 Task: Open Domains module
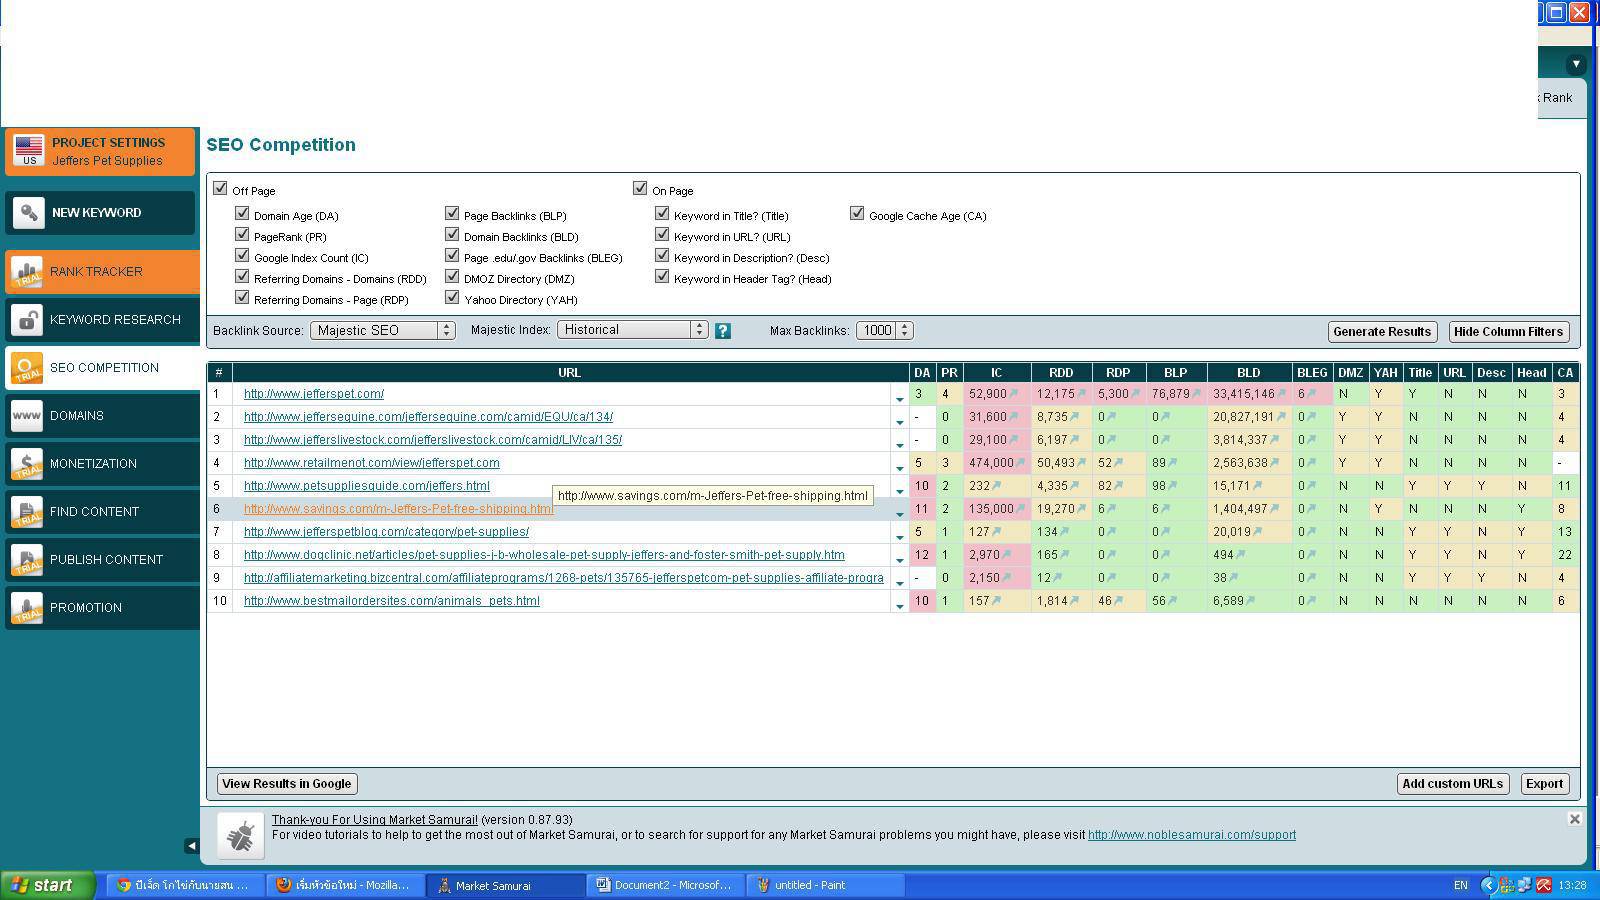[100, 416]
